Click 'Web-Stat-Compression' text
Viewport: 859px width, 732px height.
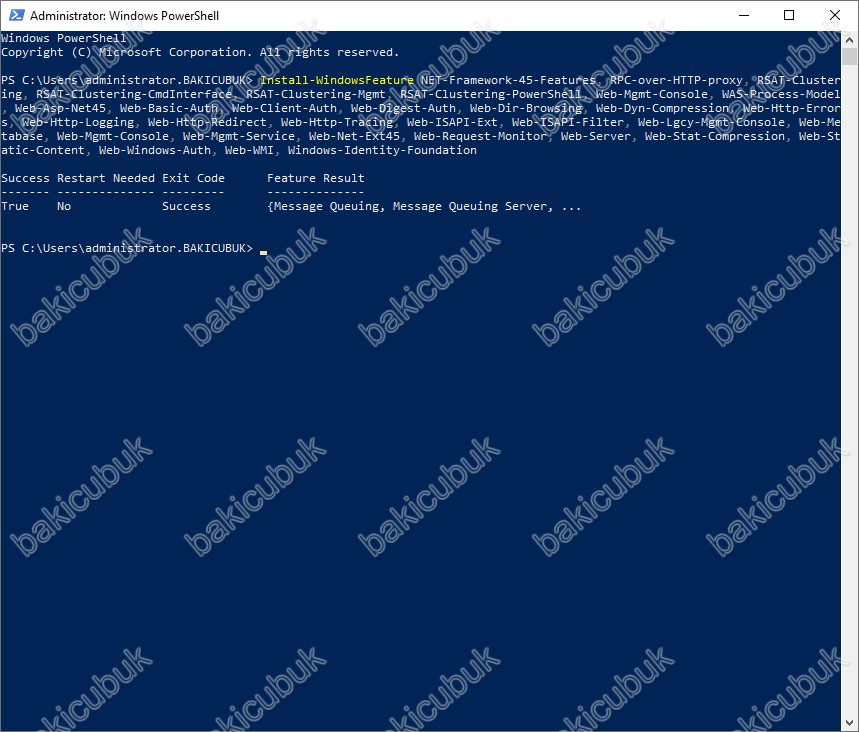714,136
